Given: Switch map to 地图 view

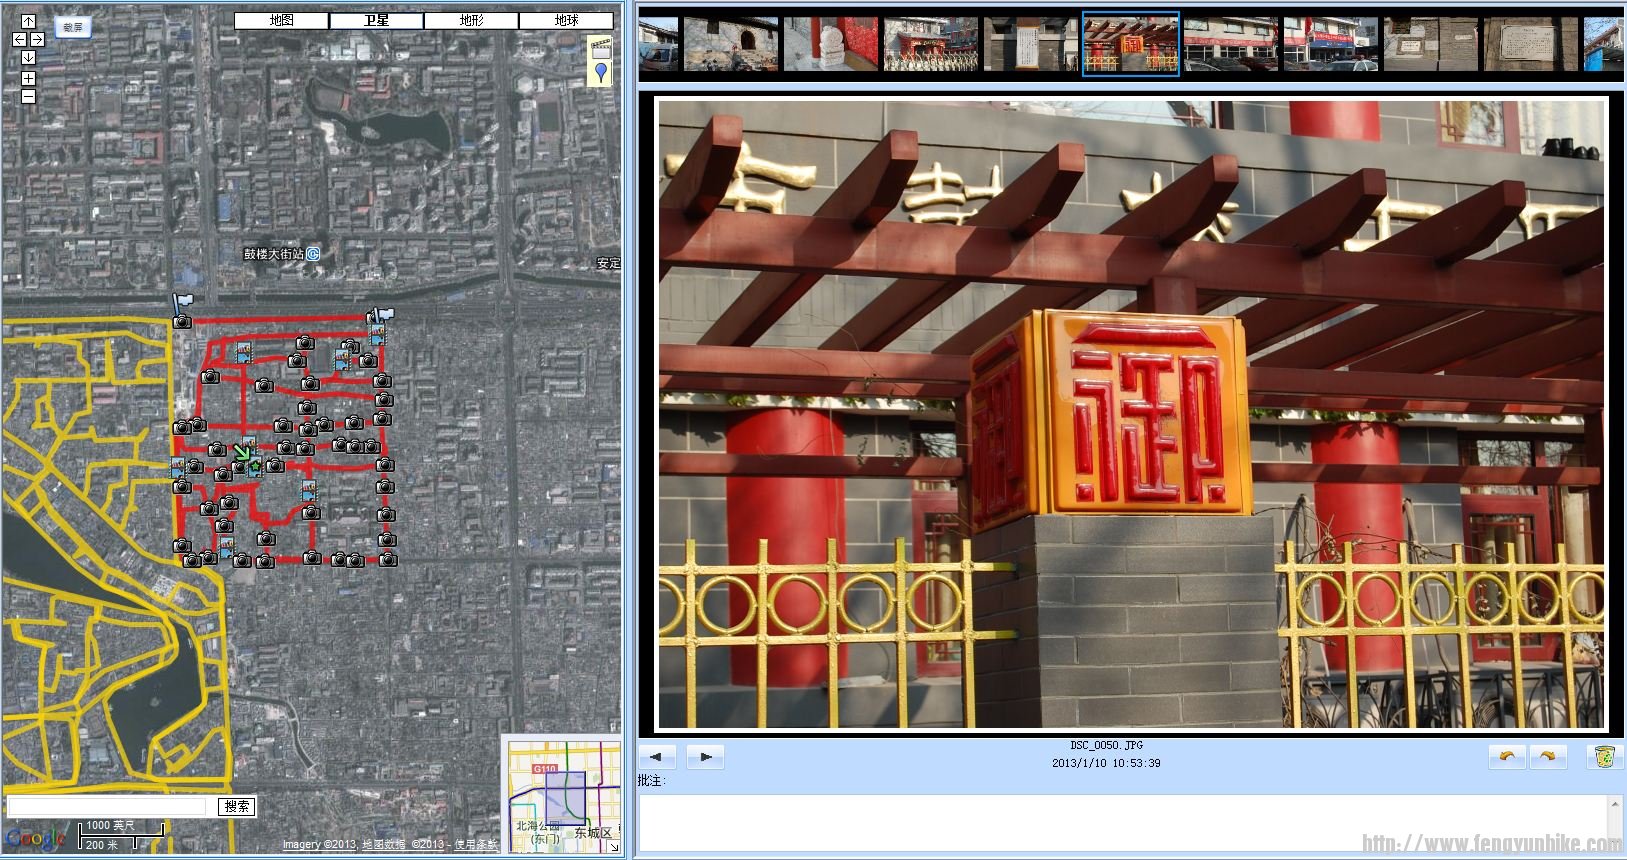Looking at the screenshot, I should (x=281, y=20).
